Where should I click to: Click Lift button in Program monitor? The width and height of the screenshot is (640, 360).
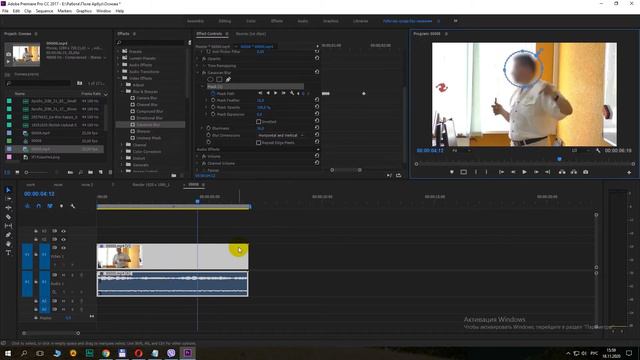click(x=562, y=172)
